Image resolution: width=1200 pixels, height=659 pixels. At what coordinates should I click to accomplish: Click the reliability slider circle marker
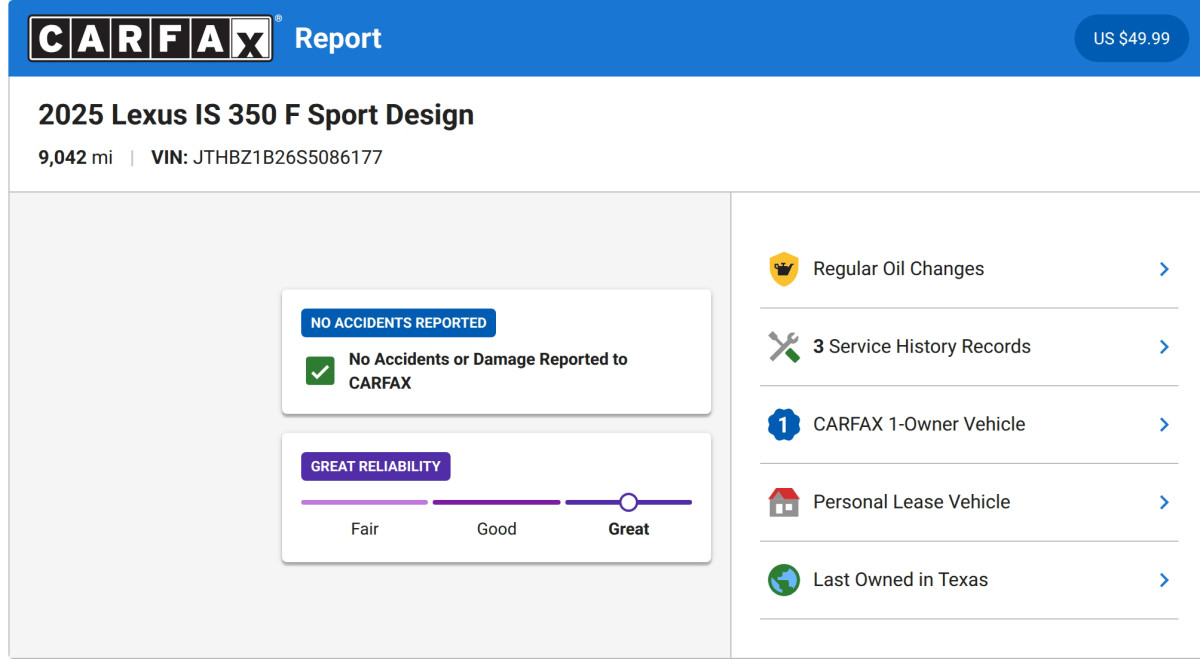(x=628, y=502)
